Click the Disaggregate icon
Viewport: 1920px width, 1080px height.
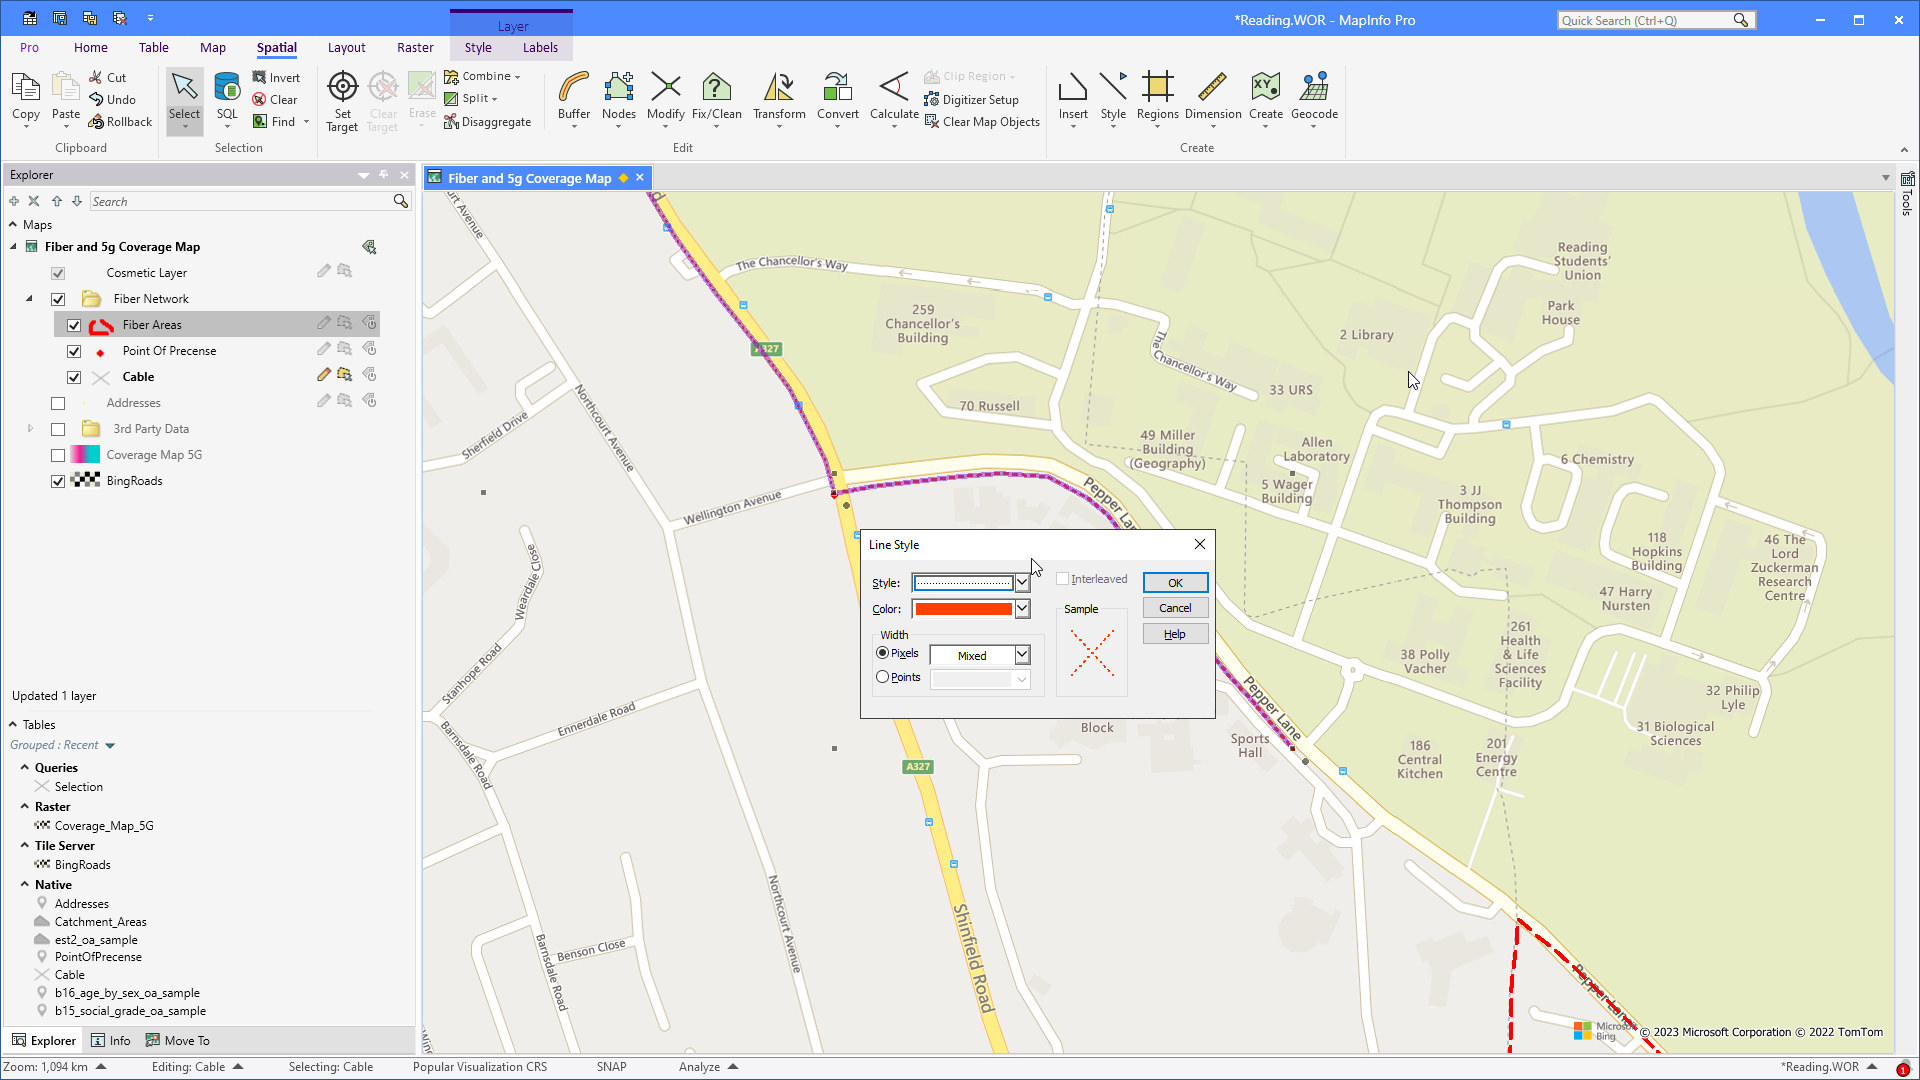point(452,121)
